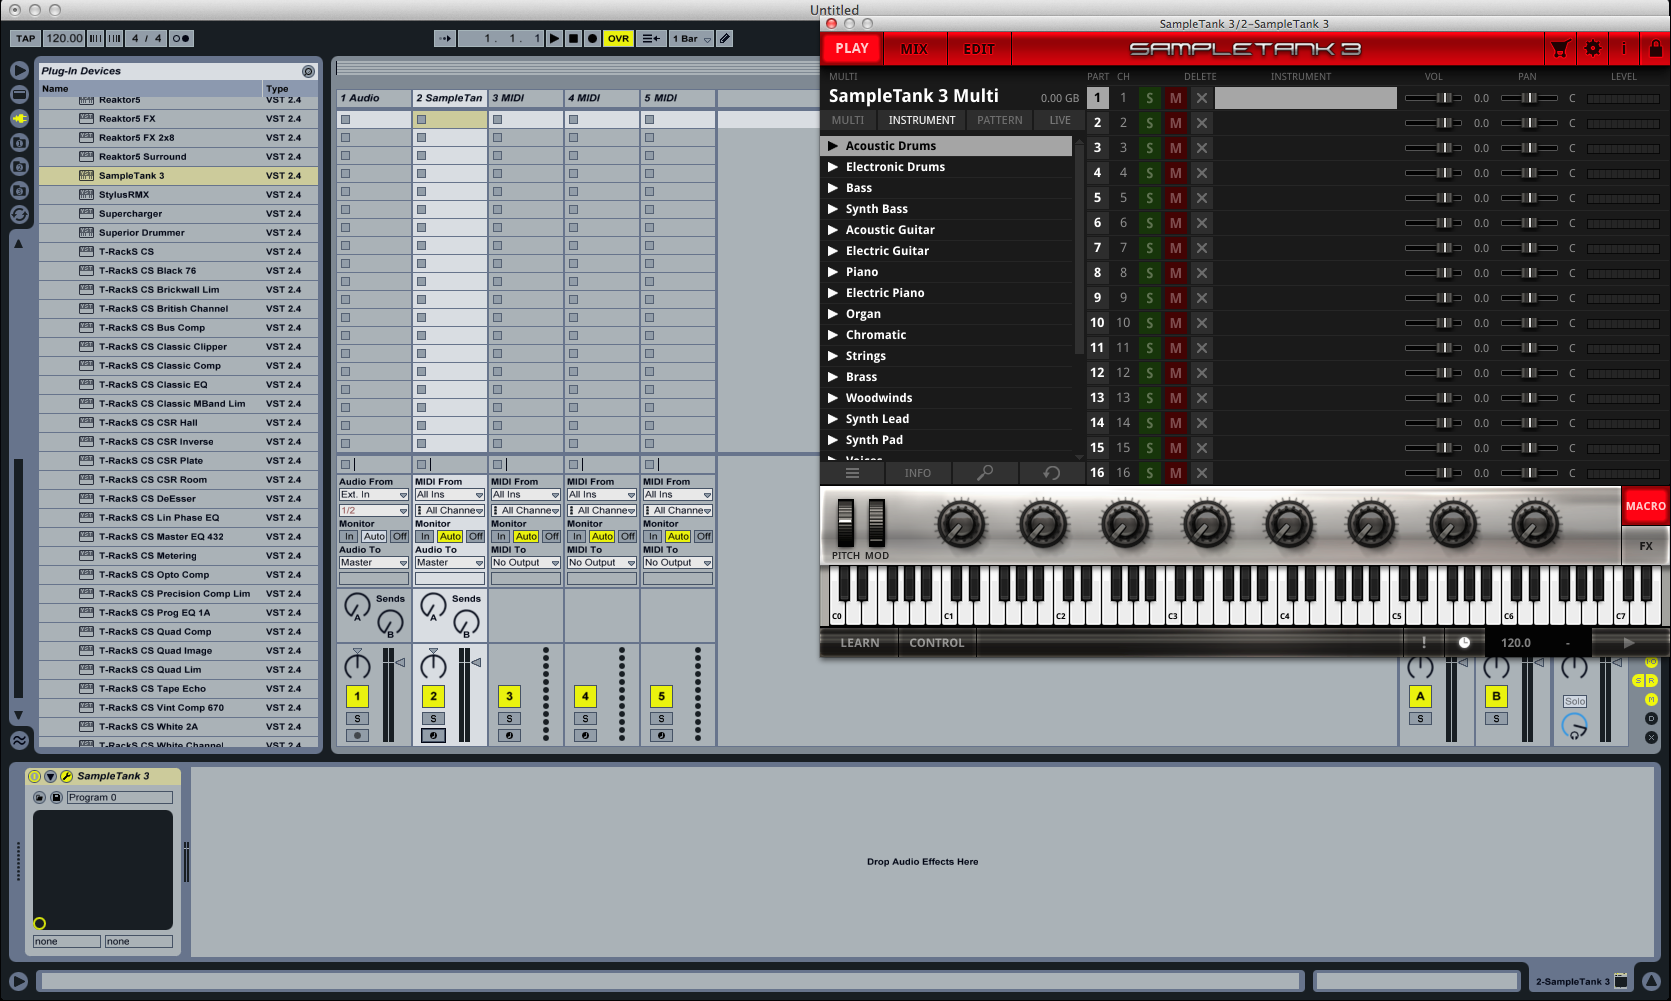
Task: Open the PATTERN browser tab
Action: (1000, 120)
